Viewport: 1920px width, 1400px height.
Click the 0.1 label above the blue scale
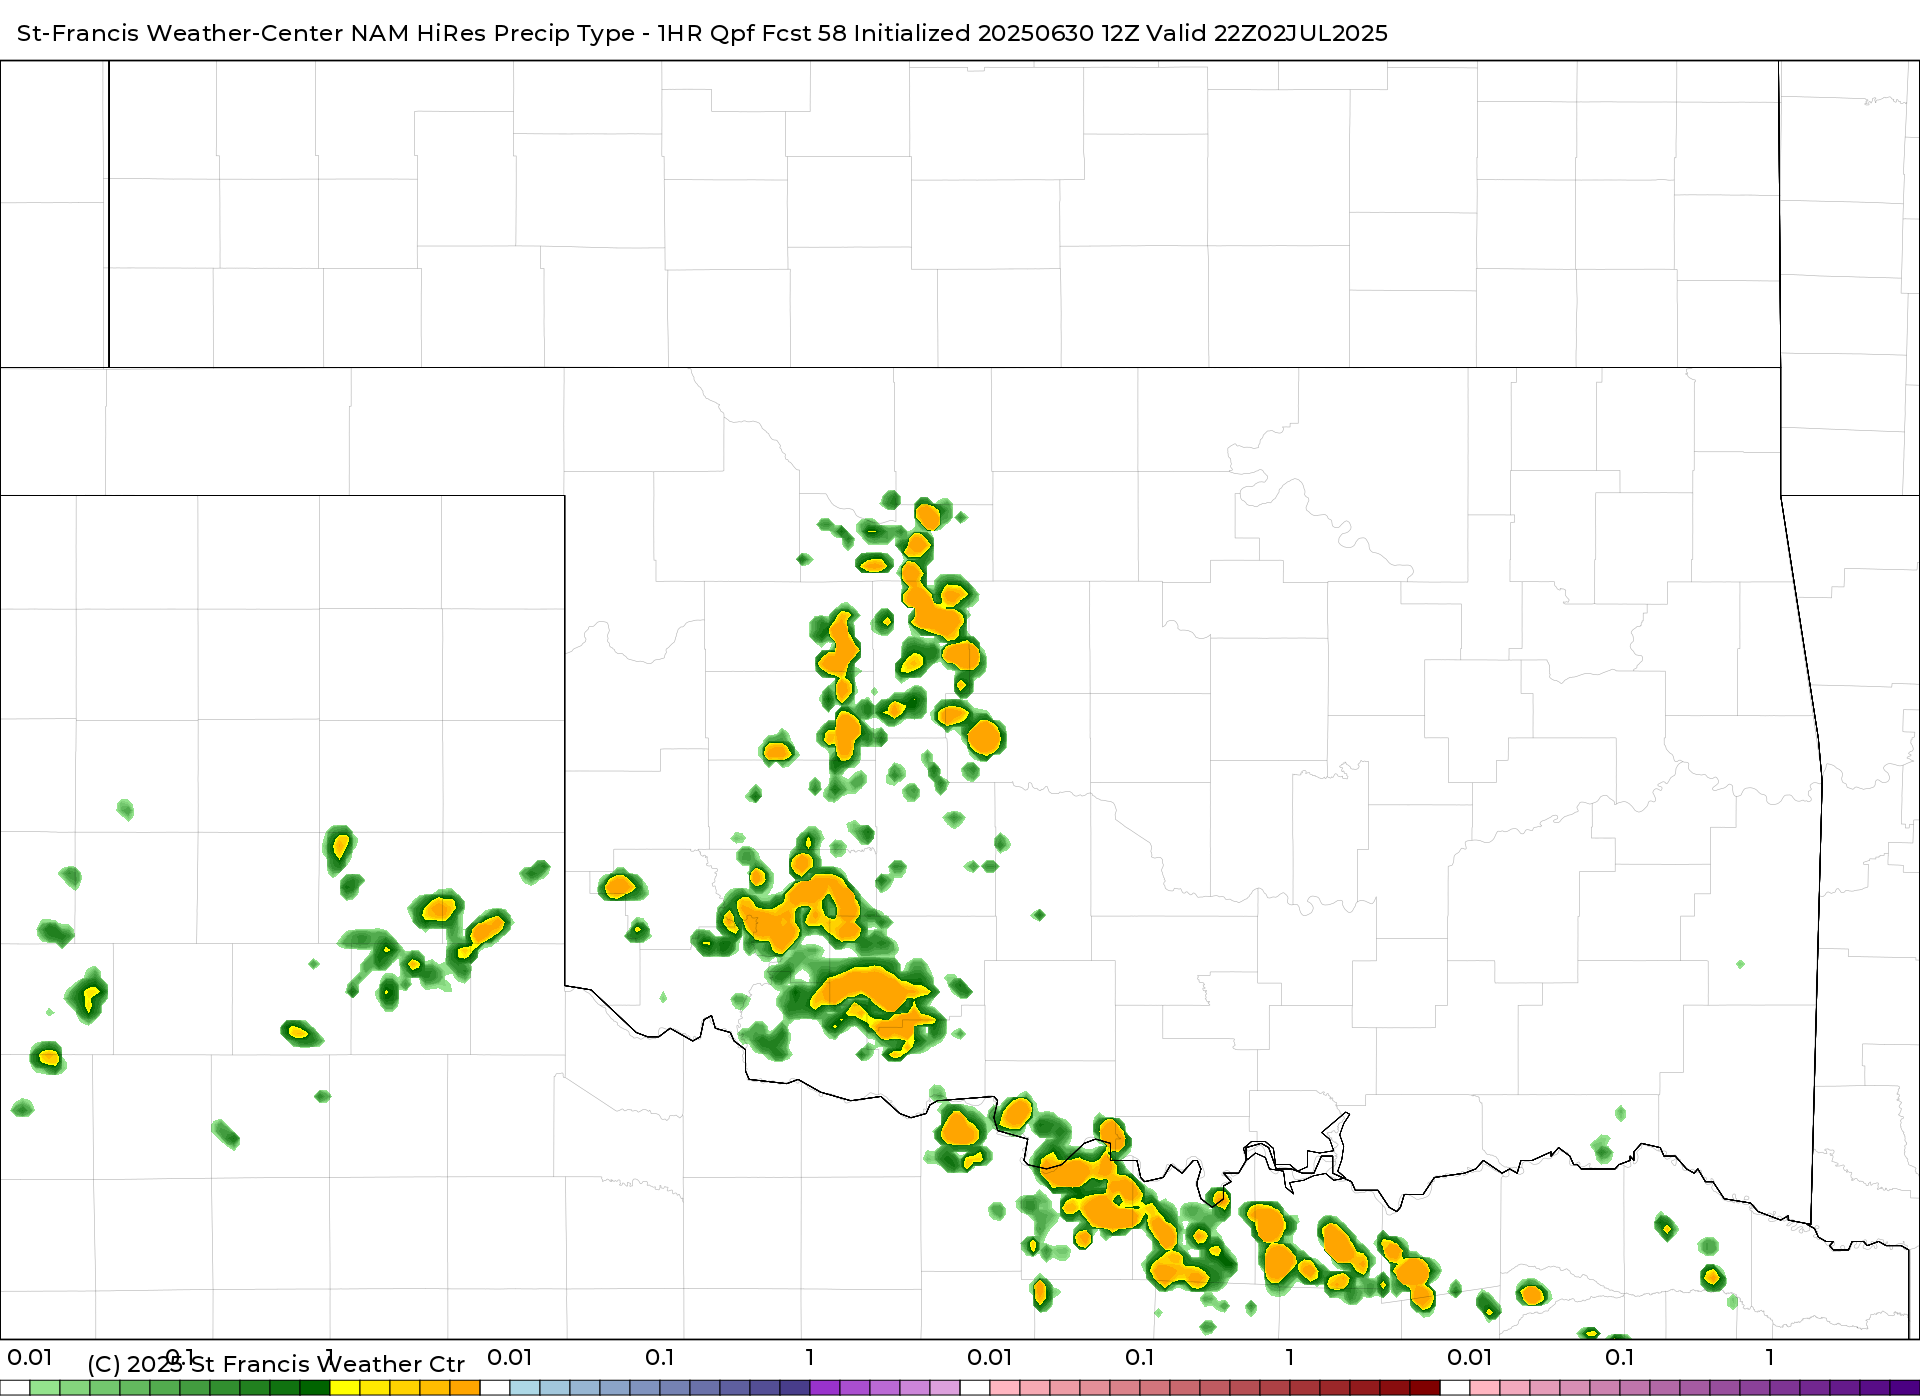pyautogui.click(x=660, y=1357)
